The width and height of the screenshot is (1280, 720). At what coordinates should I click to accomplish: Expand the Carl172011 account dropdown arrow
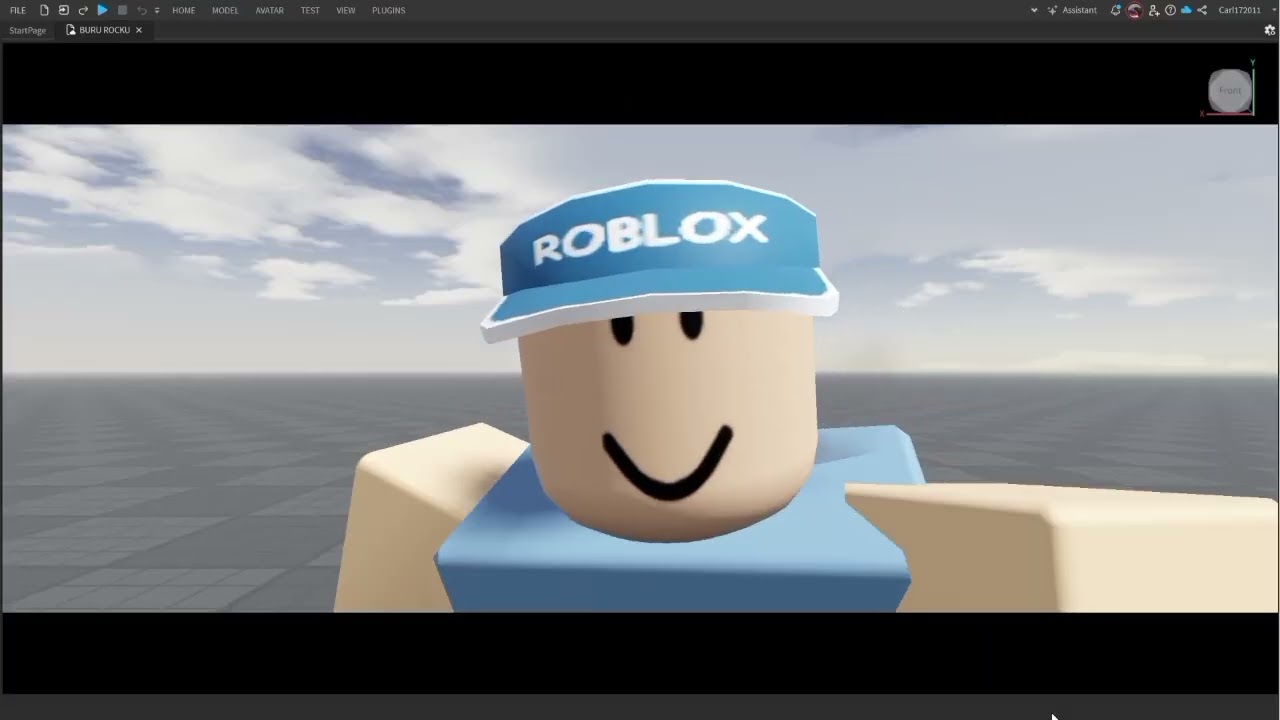[1274, 10]
